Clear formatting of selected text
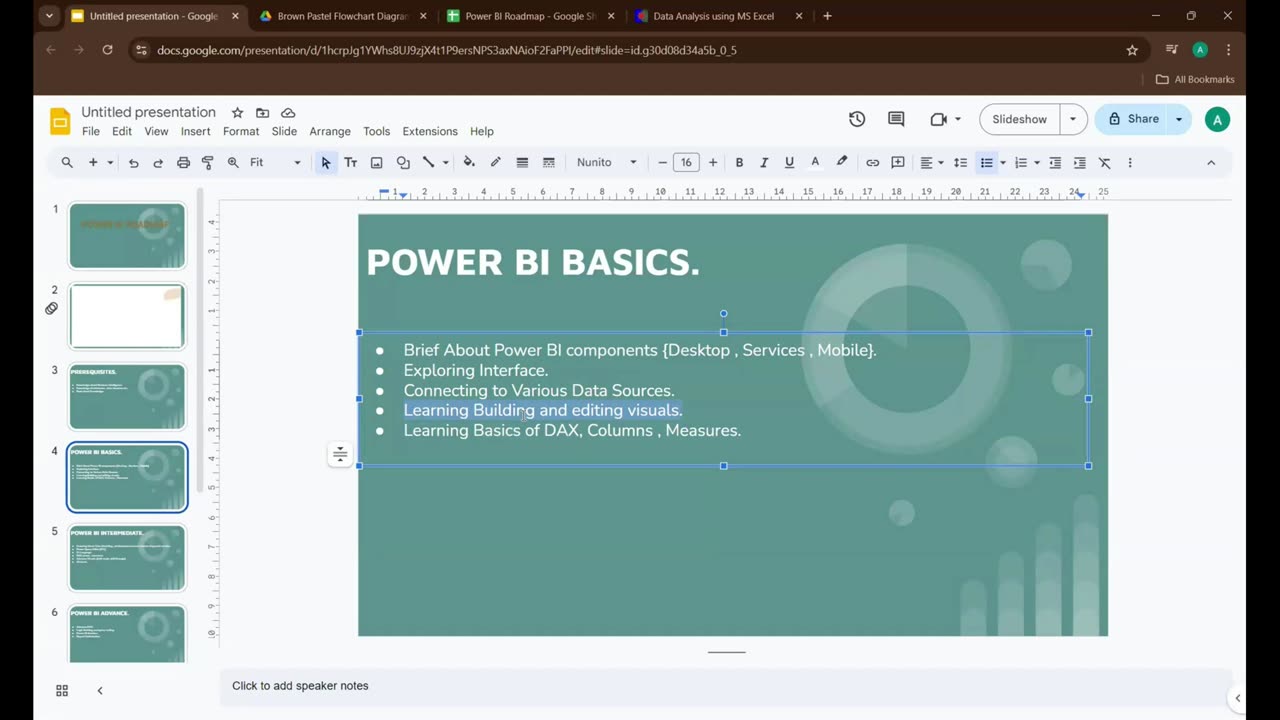Screen dimensions: 1280x720 1105,162
